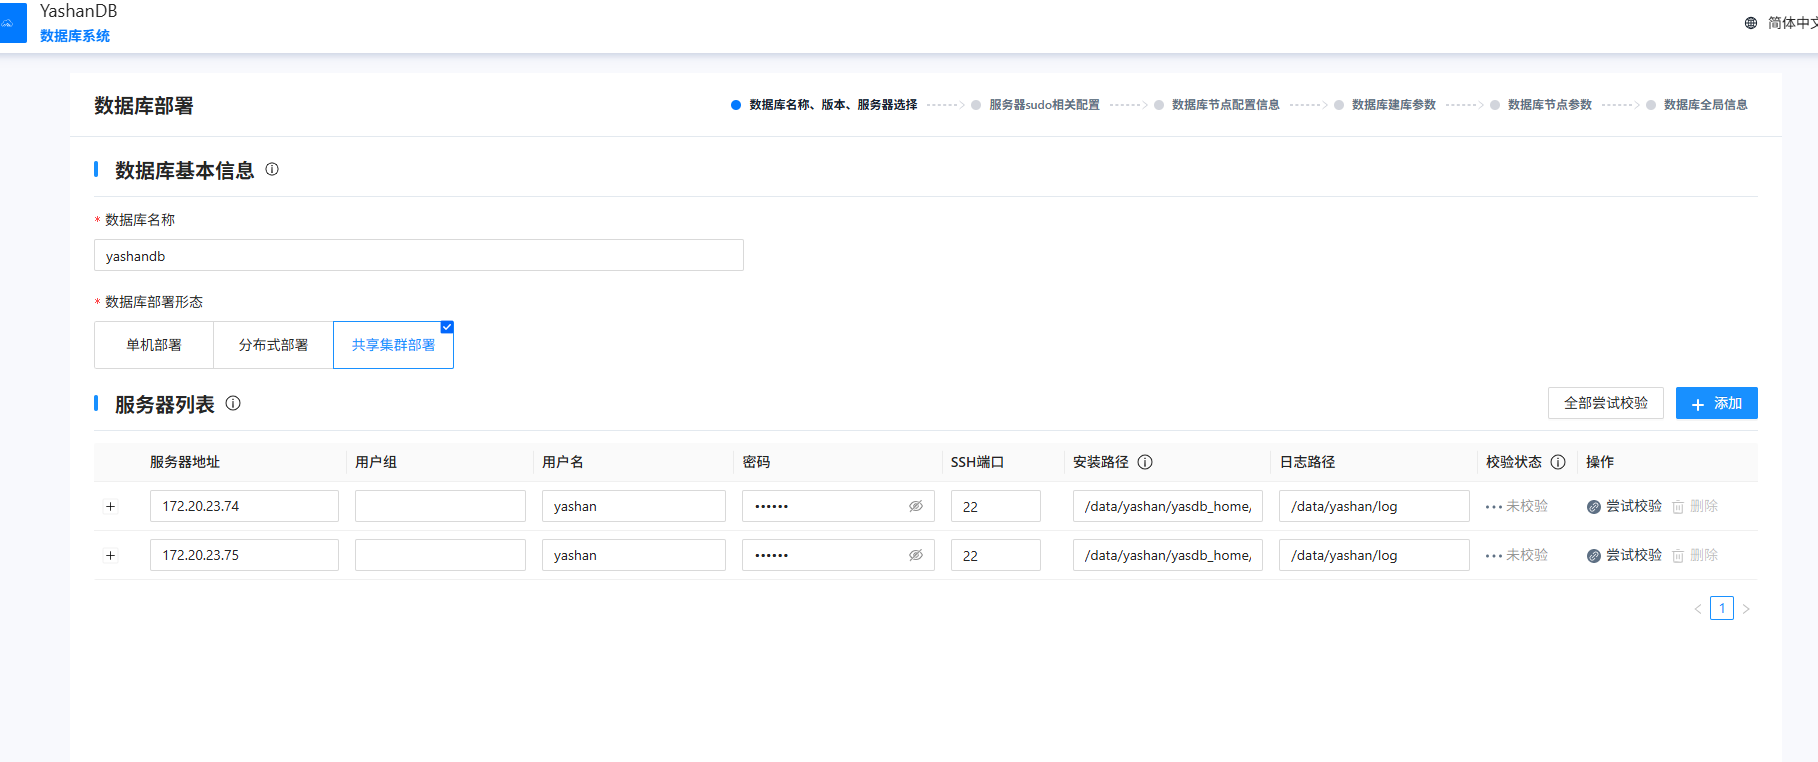The width and height of the screenshot is (1818, 762).
Task: Delete the 172.20.23.74 server row
Action: pyautogui.click(x=1695, y=507)
